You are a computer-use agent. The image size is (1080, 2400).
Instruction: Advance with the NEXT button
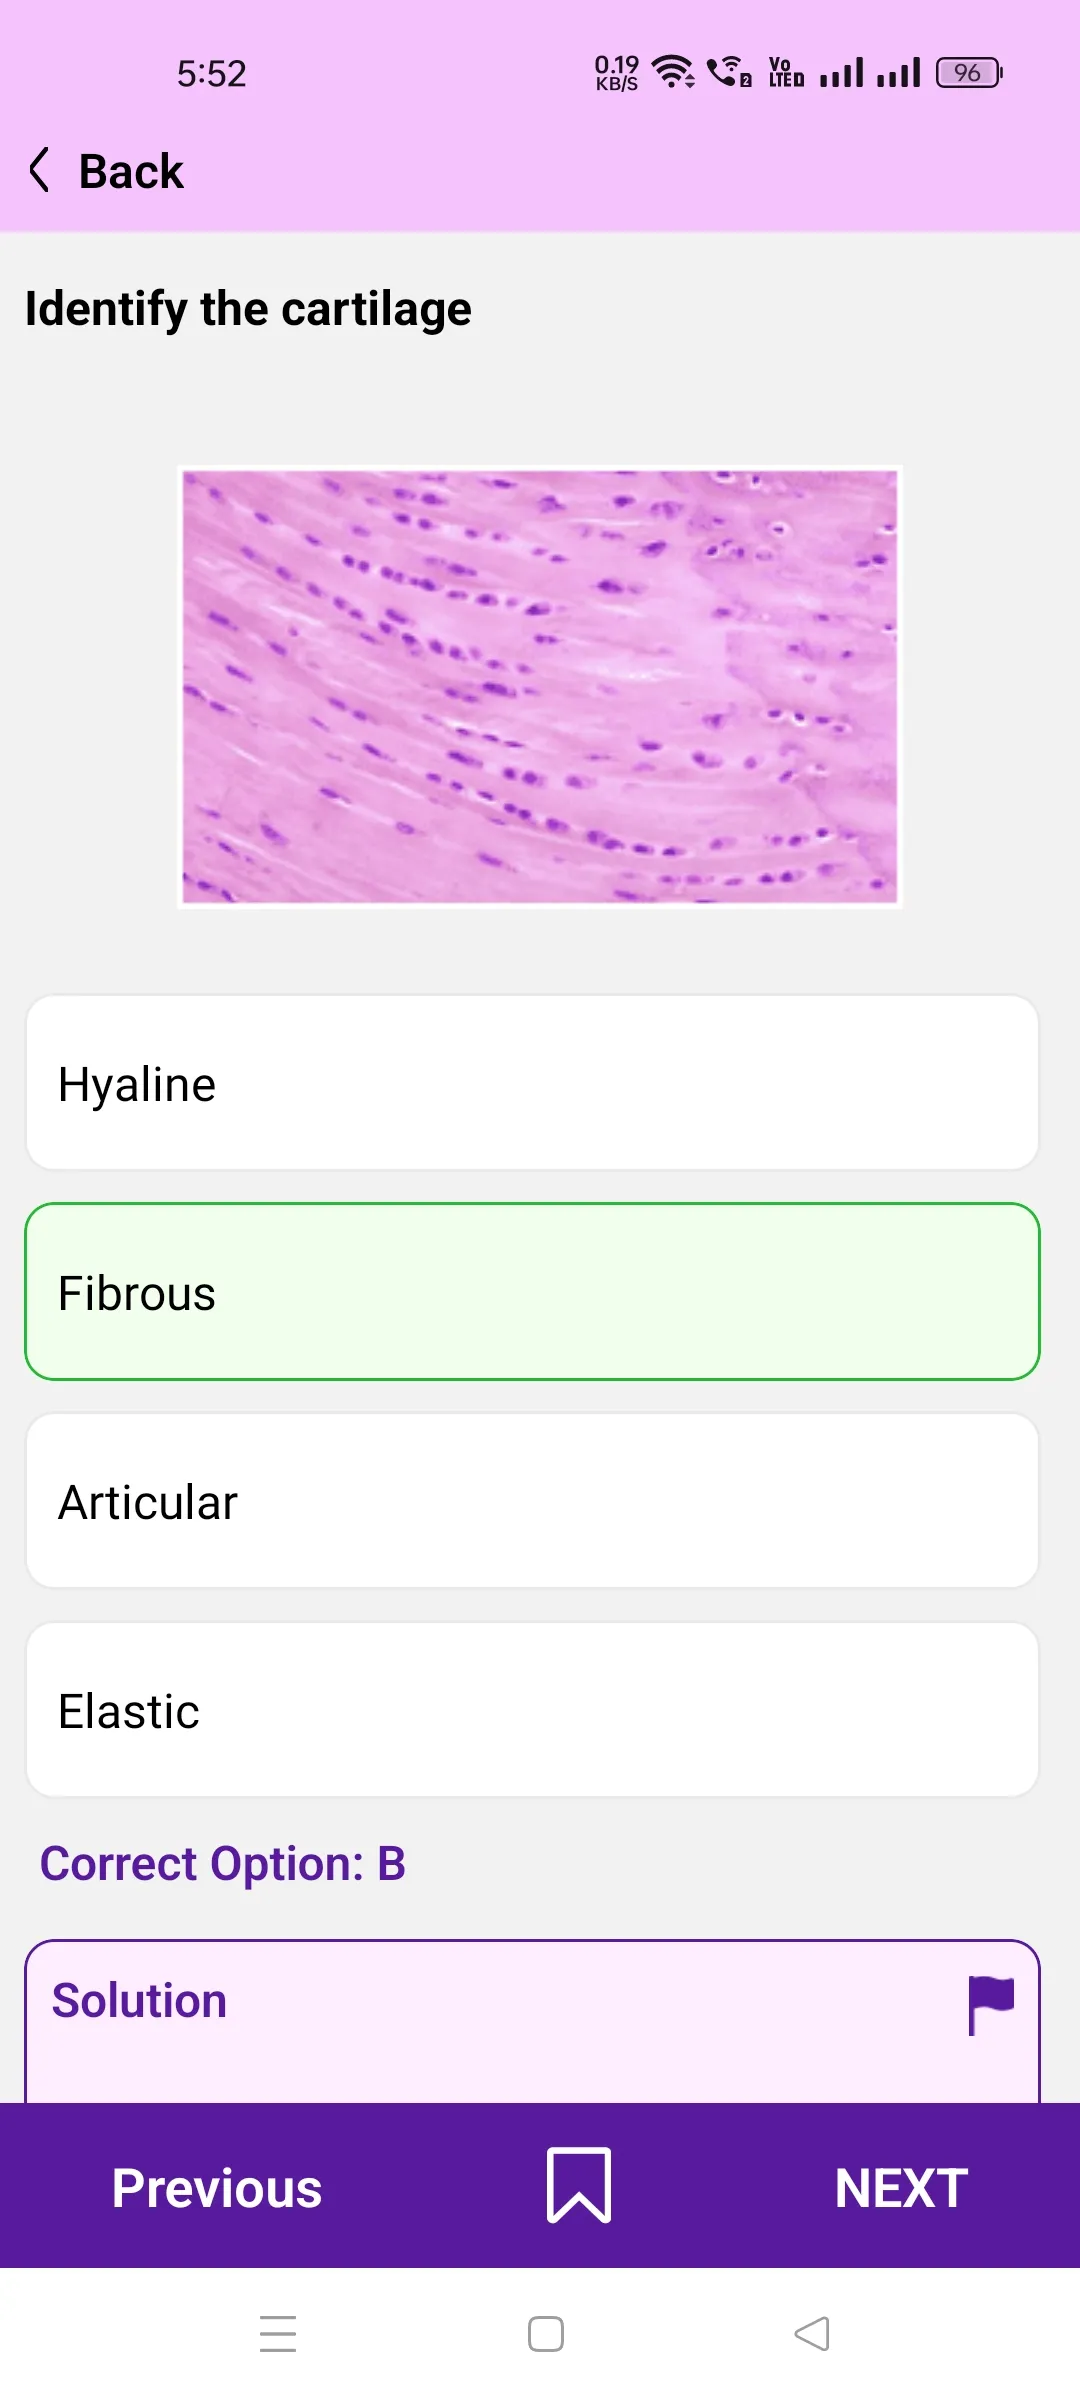(900, 2187)
